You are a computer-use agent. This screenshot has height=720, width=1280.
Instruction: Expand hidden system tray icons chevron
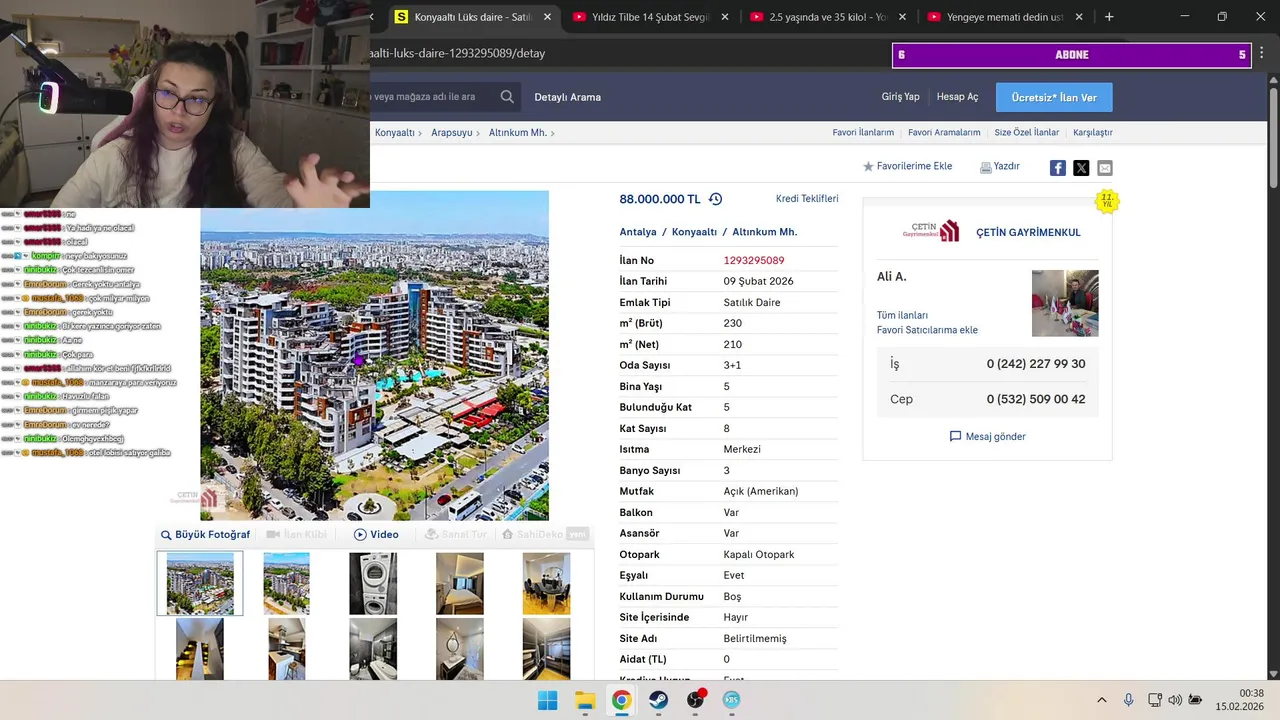(1102, 700)
